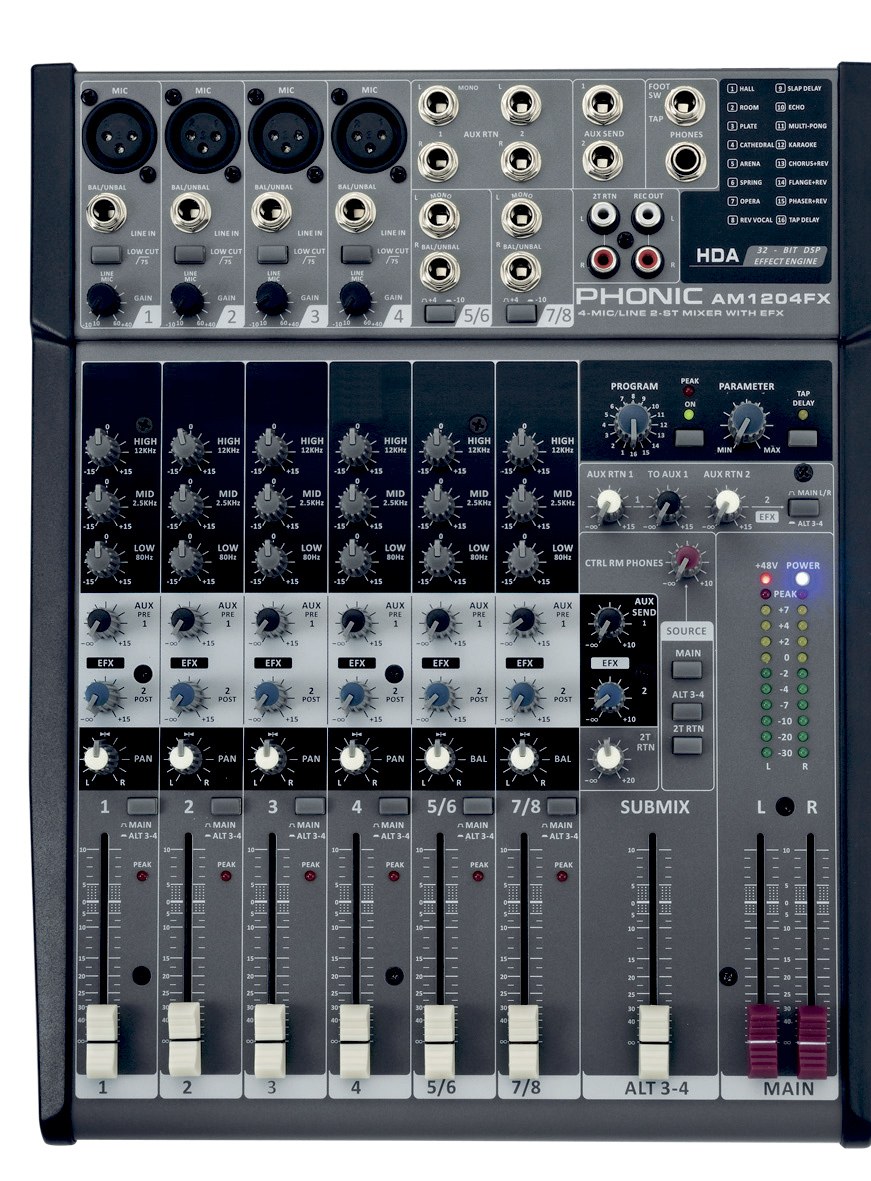The image size is (871, 1181).
Task: Toggle channel 4 MAIN/ALT 3-4 switch
Action: (x=394, y=805)
